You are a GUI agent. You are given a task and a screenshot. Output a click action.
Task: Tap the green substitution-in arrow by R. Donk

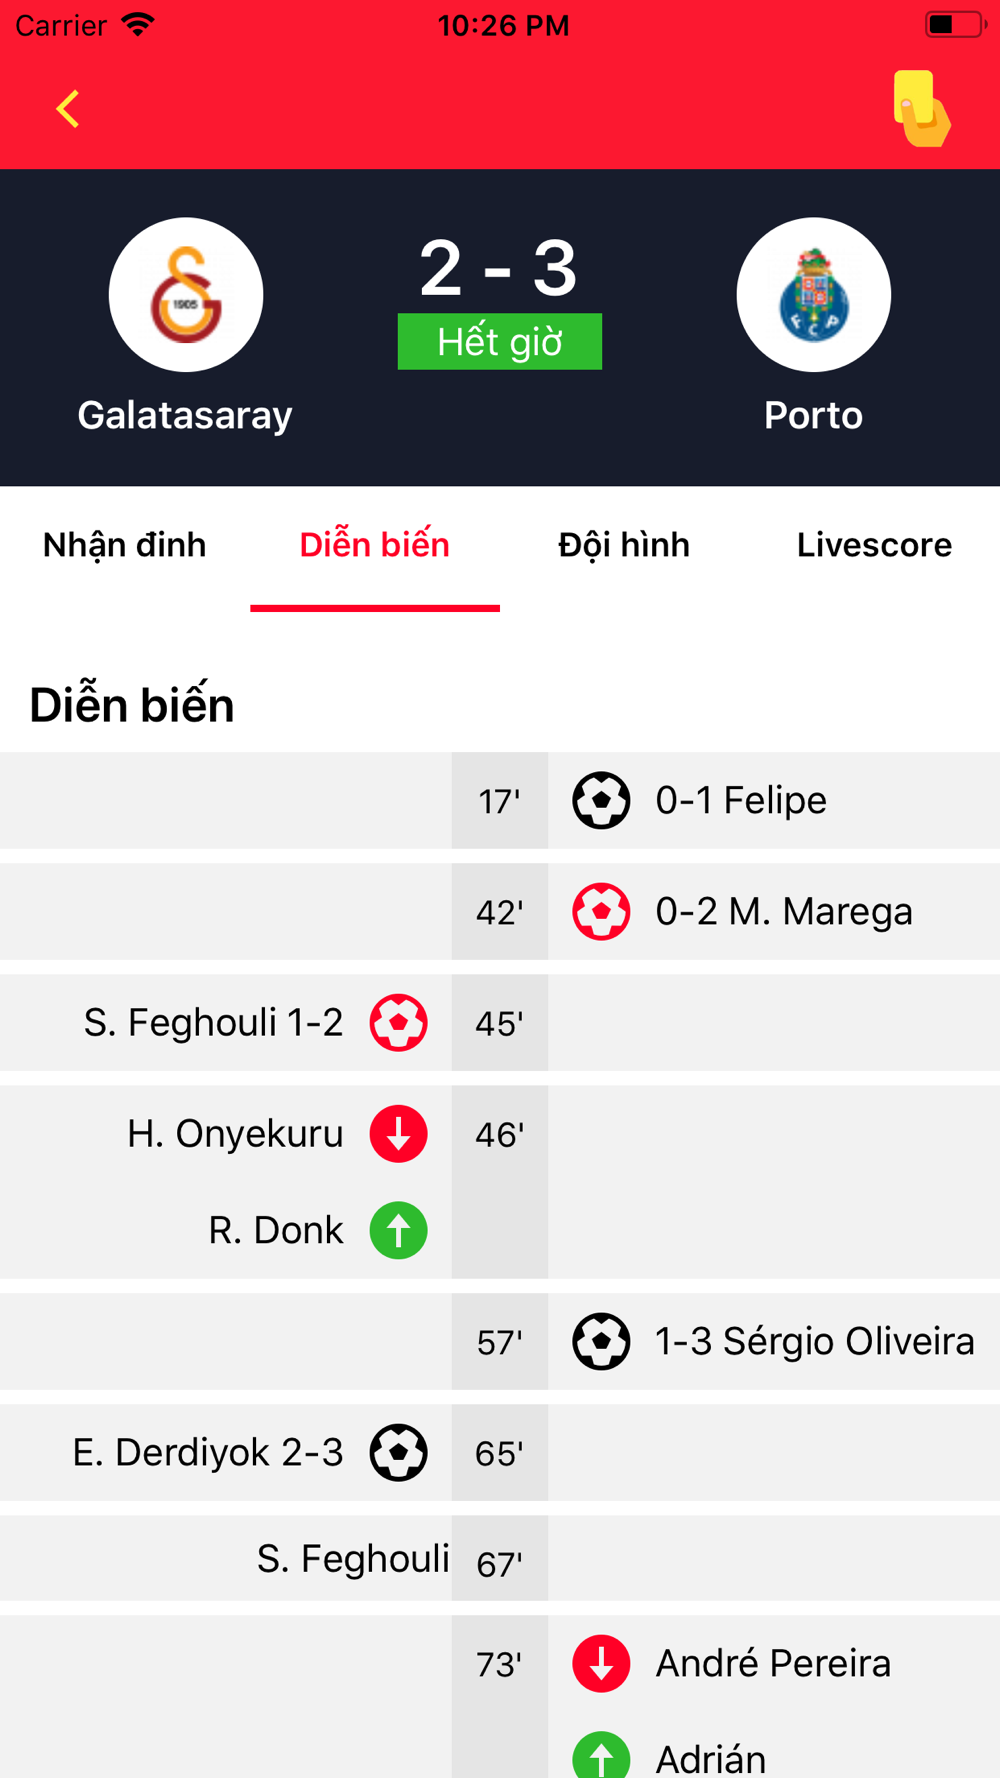pyautogui.click(x=399, y=1230)
